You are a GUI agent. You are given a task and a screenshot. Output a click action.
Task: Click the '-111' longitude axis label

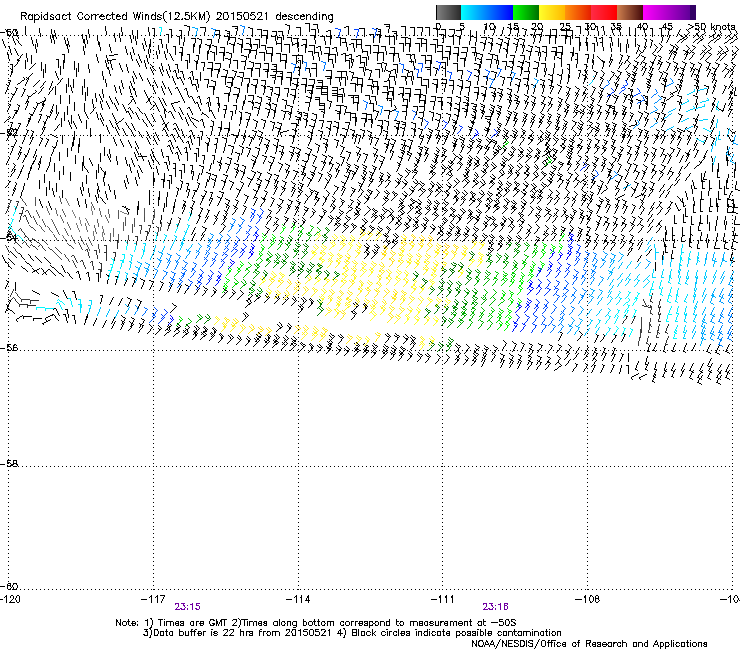point(443,599)
